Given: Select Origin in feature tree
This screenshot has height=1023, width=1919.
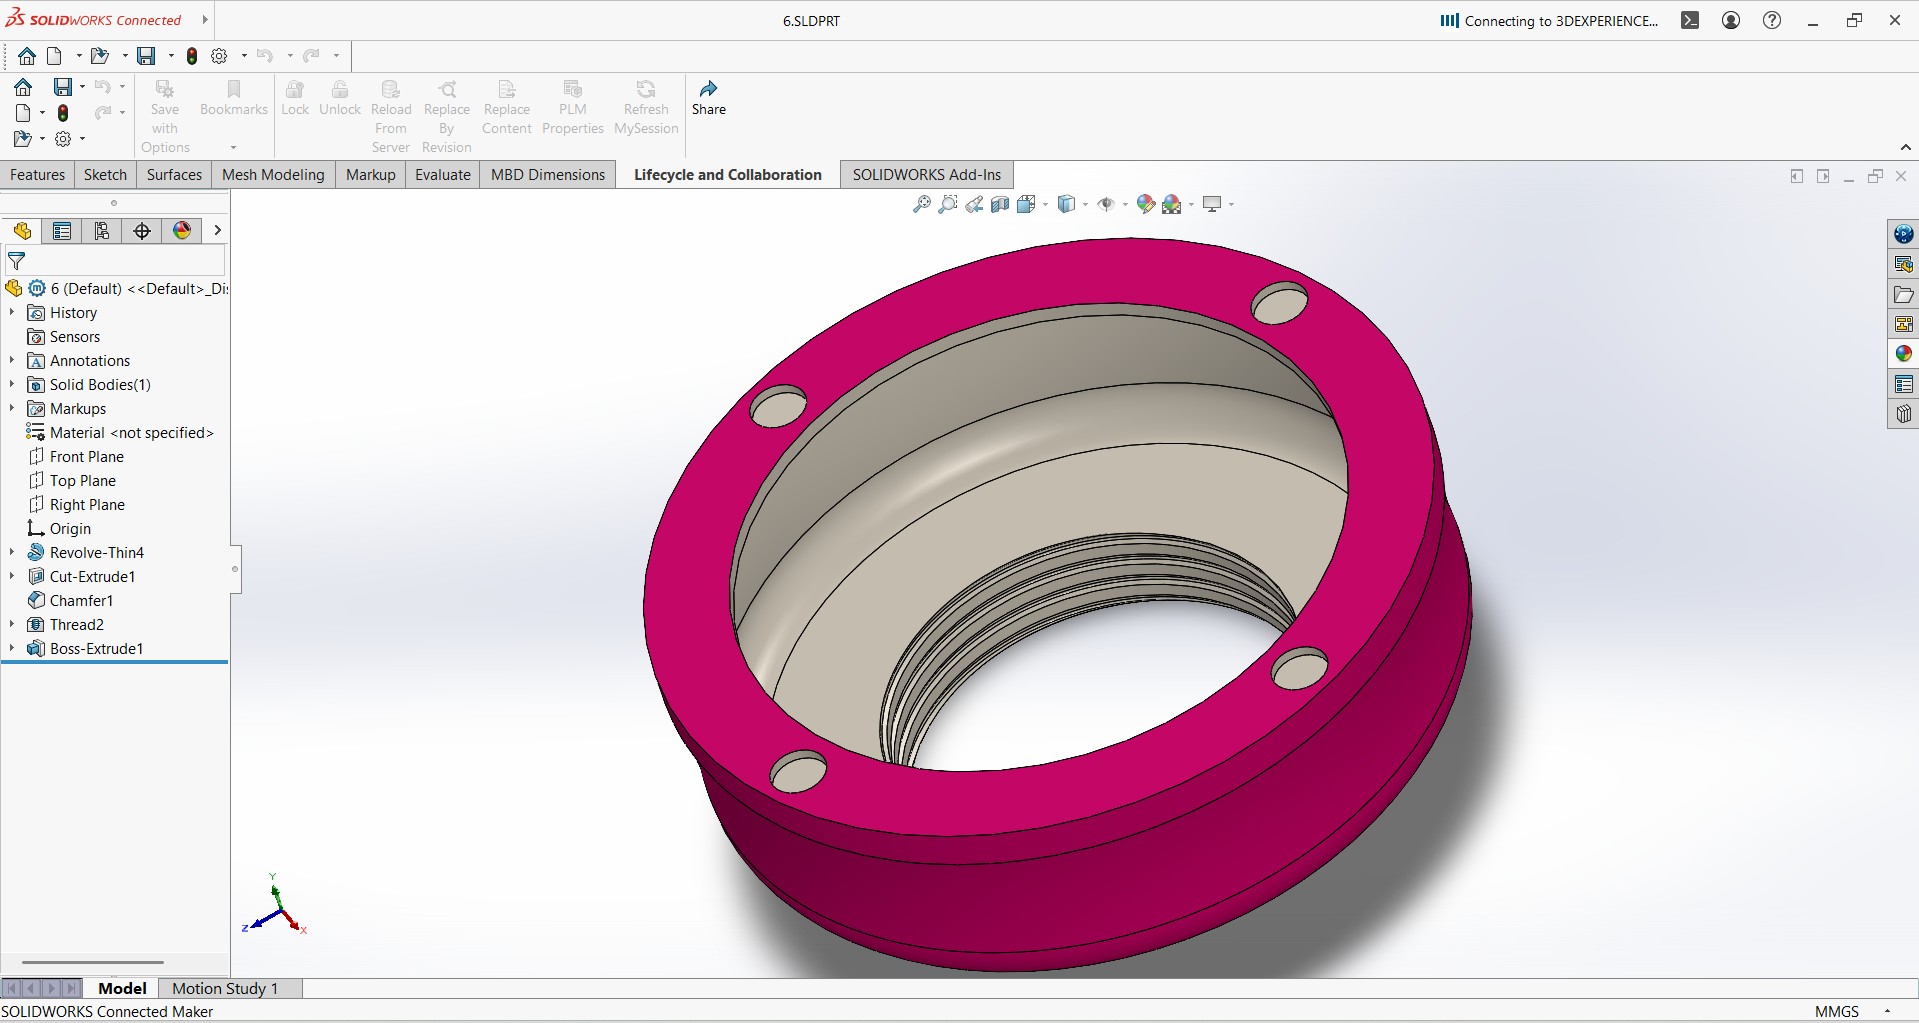Looking at the screenshot, I should (70, 528).
